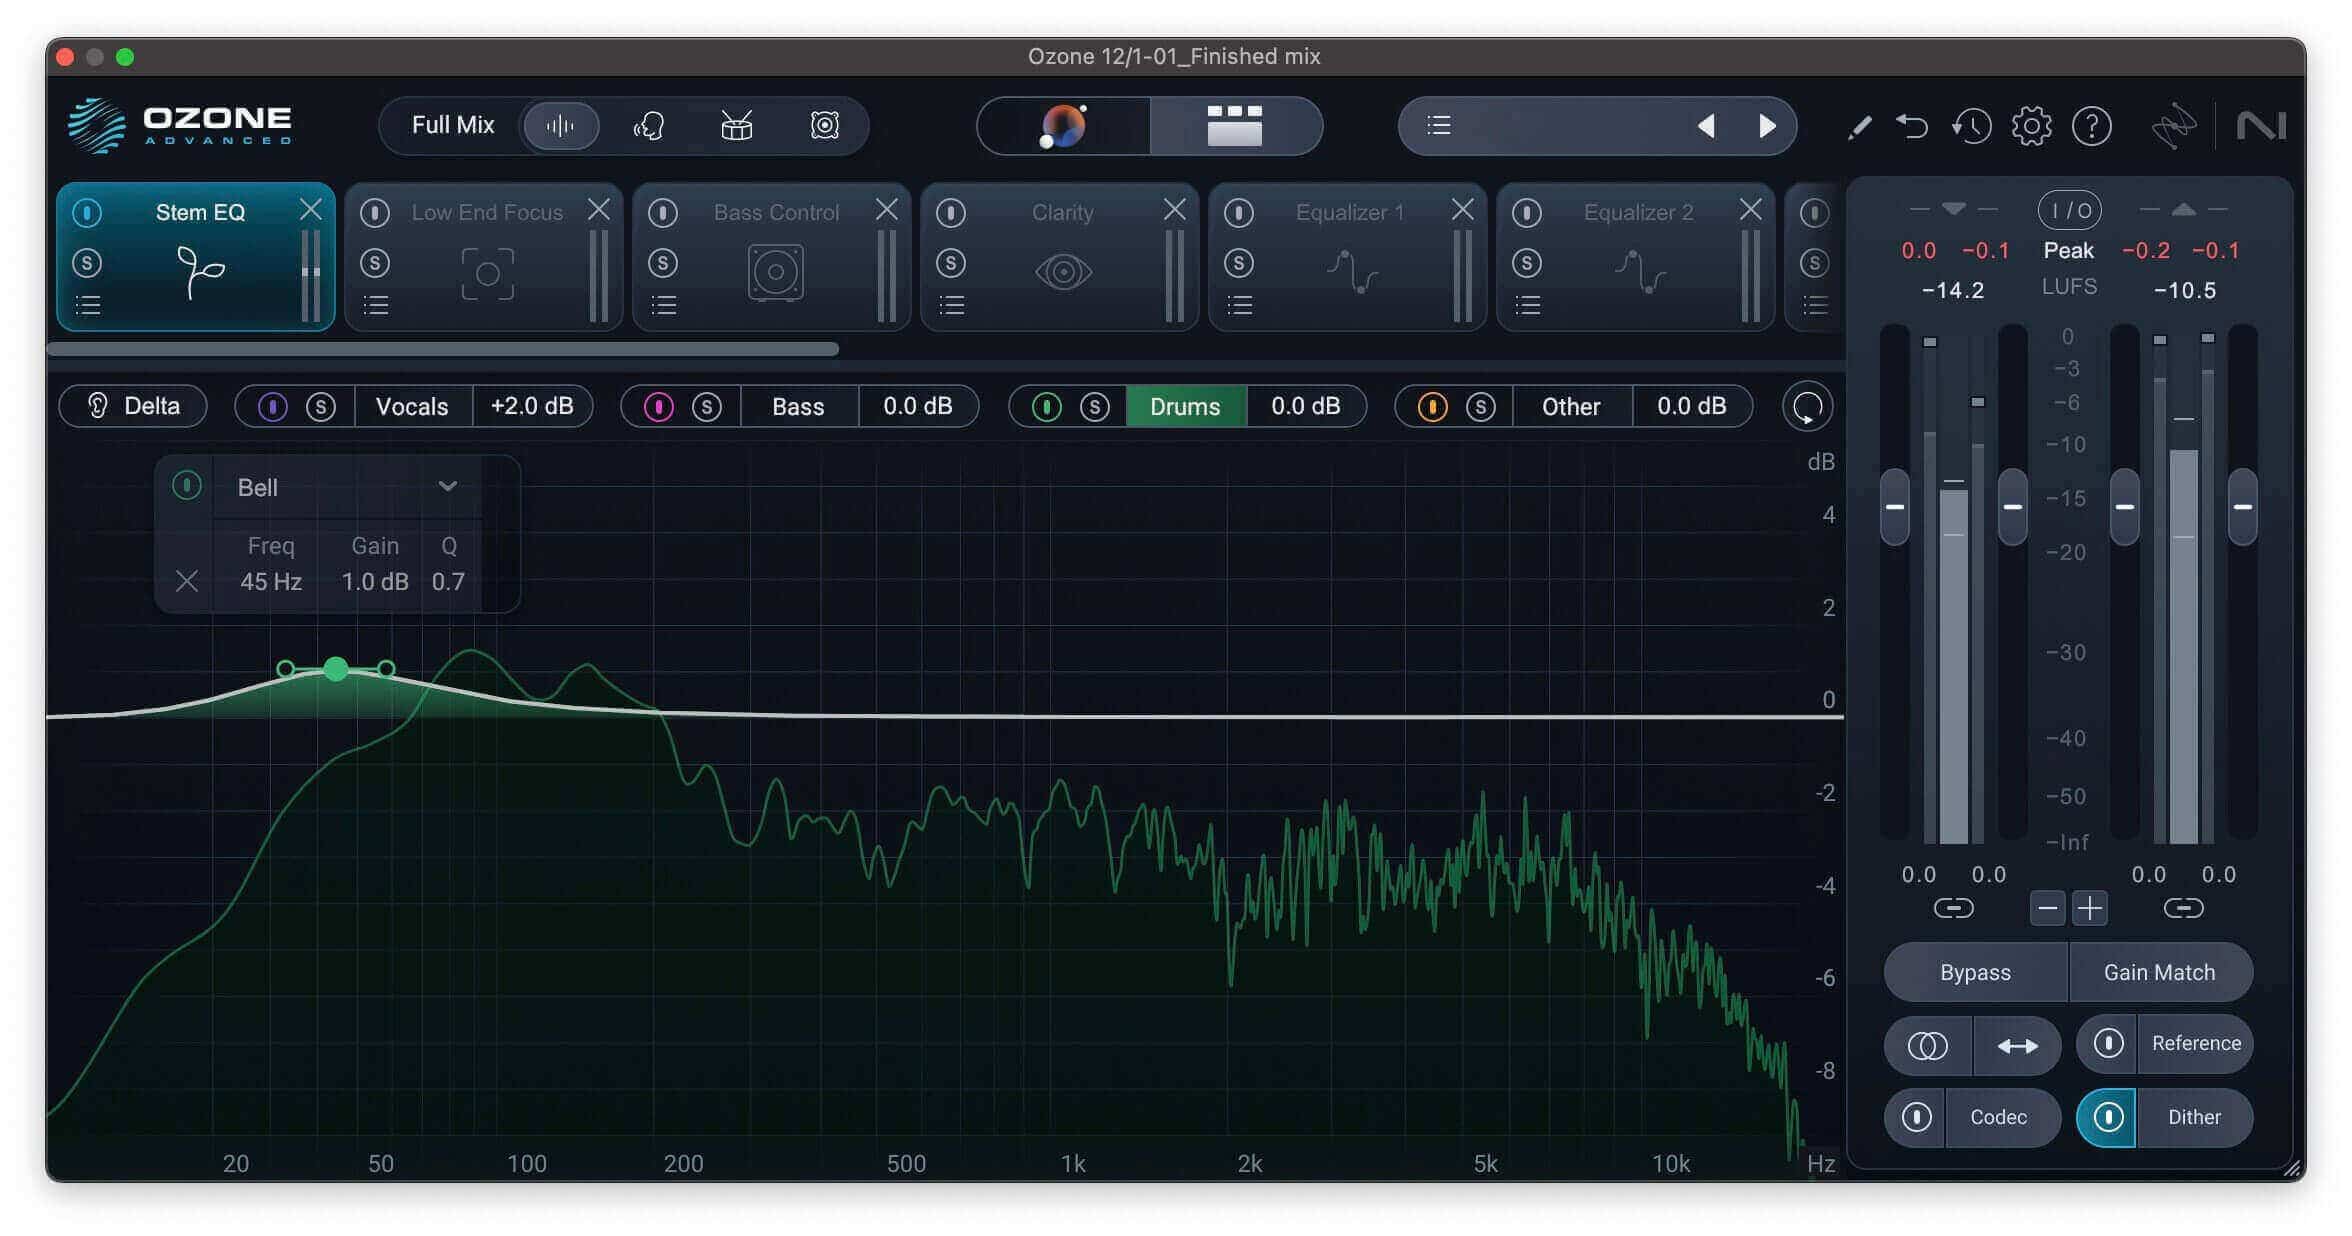Click the Dither button
The image size is (2352, 1236).
(2194, 1117)
